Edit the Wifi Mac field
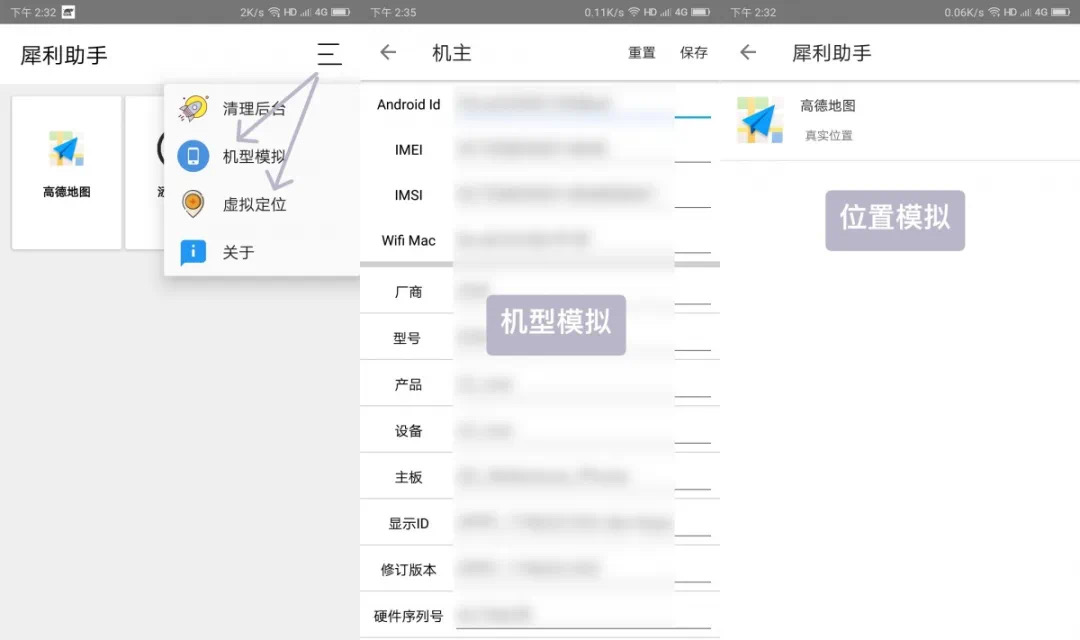 point(582,241)
